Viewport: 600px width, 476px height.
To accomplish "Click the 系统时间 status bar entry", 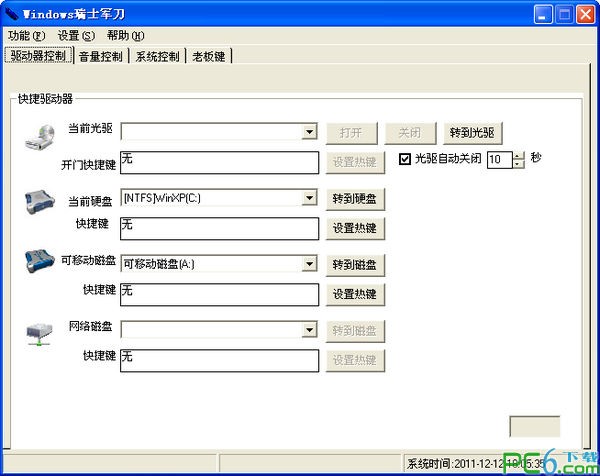I will point(475,464).
